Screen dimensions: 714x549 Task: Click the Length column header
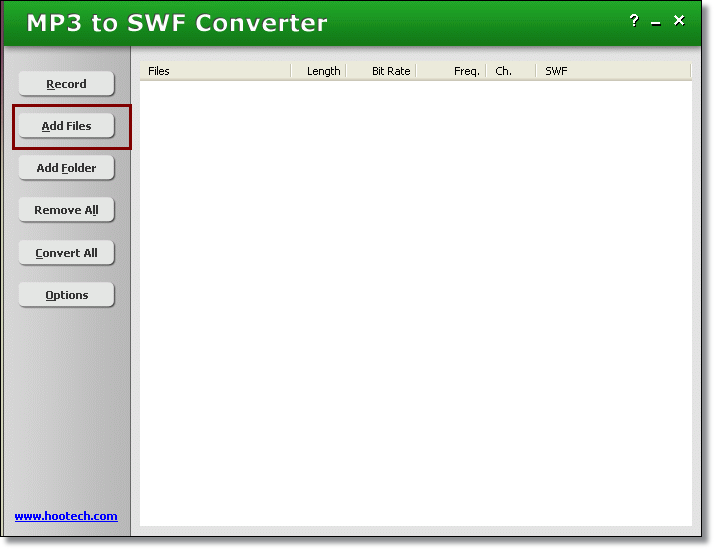[x=322, y=71]
